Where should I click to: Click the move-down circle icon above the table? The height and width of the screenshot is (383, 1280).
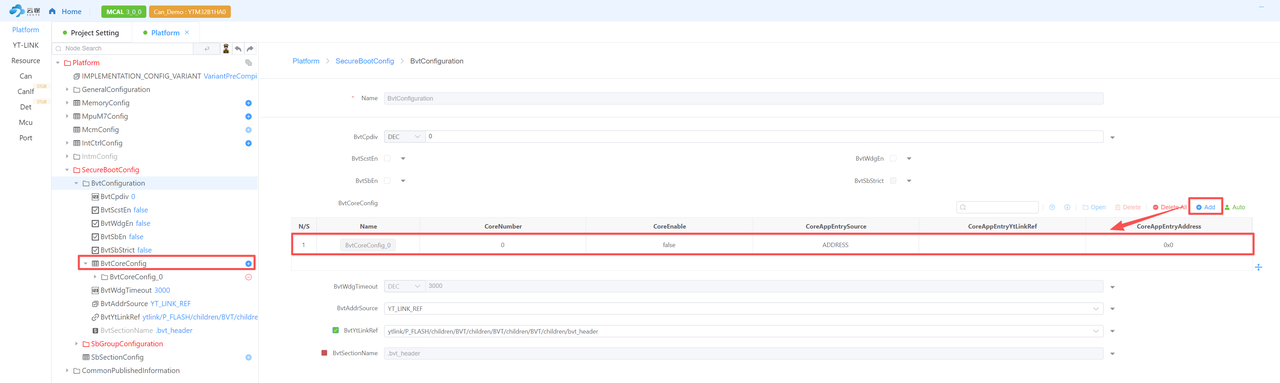pos(1067,207)
